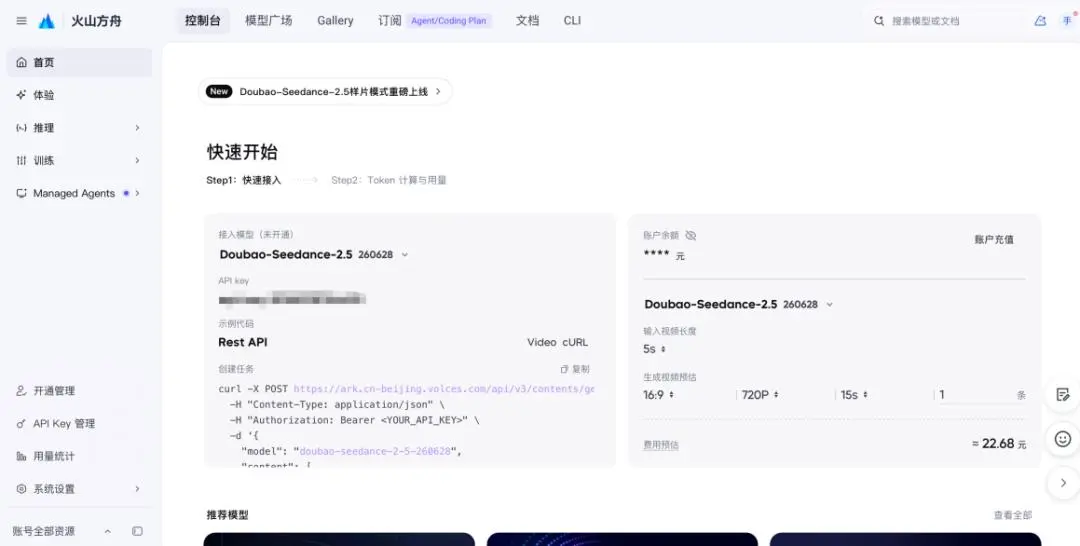The height and width of the screenshot is (546, 1080).
Task: Click the Rest API label
Action: [243, 342]
